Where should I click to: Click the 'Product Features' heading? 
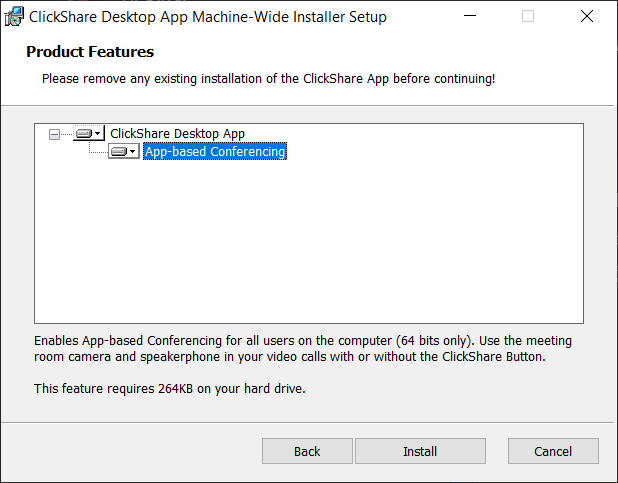point(90,52)
